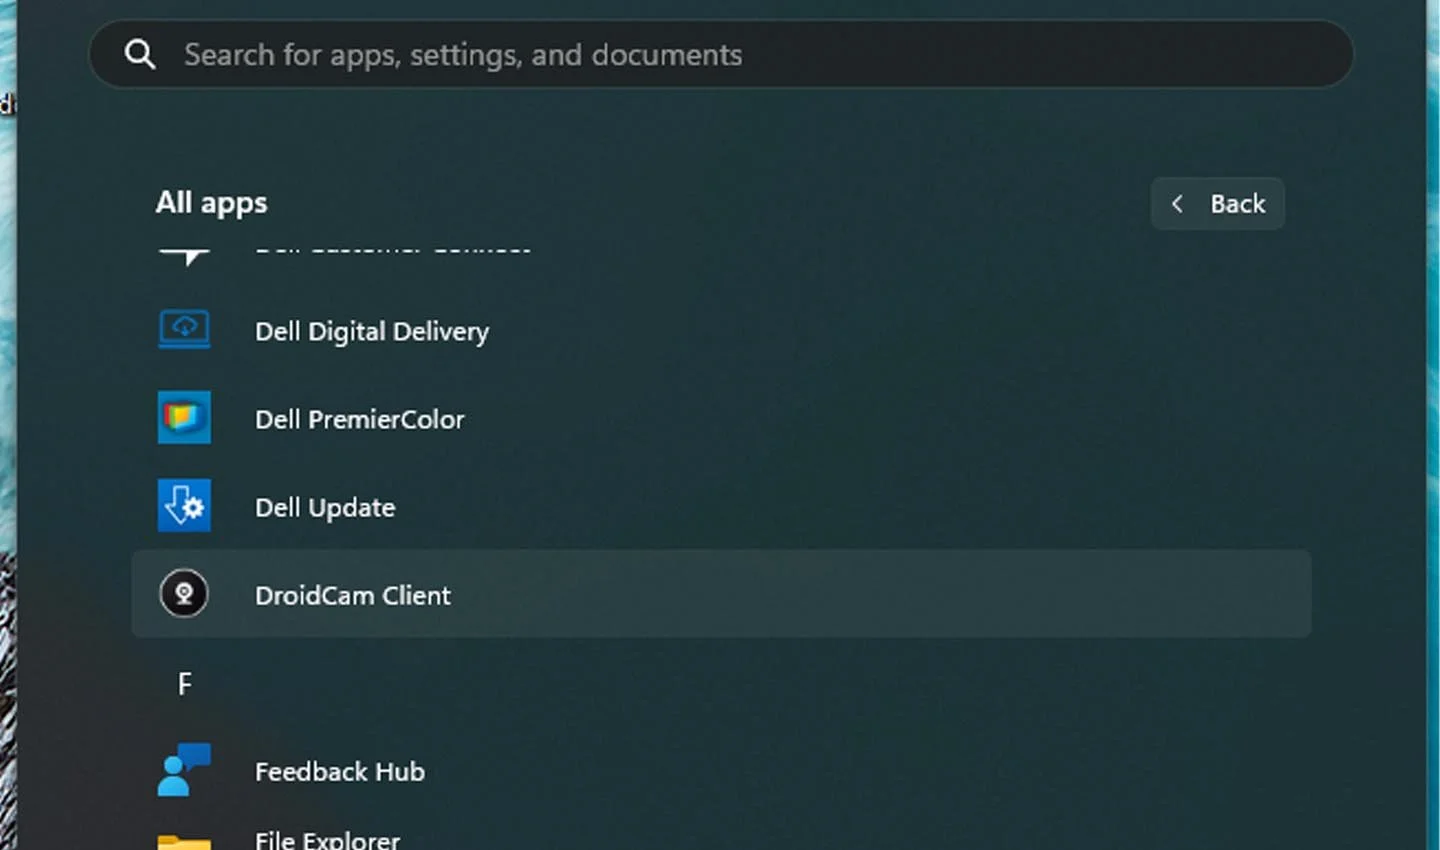
Task: Open the File Explorer folder icon
Action: pyautogui.click(x=184, y=842)
